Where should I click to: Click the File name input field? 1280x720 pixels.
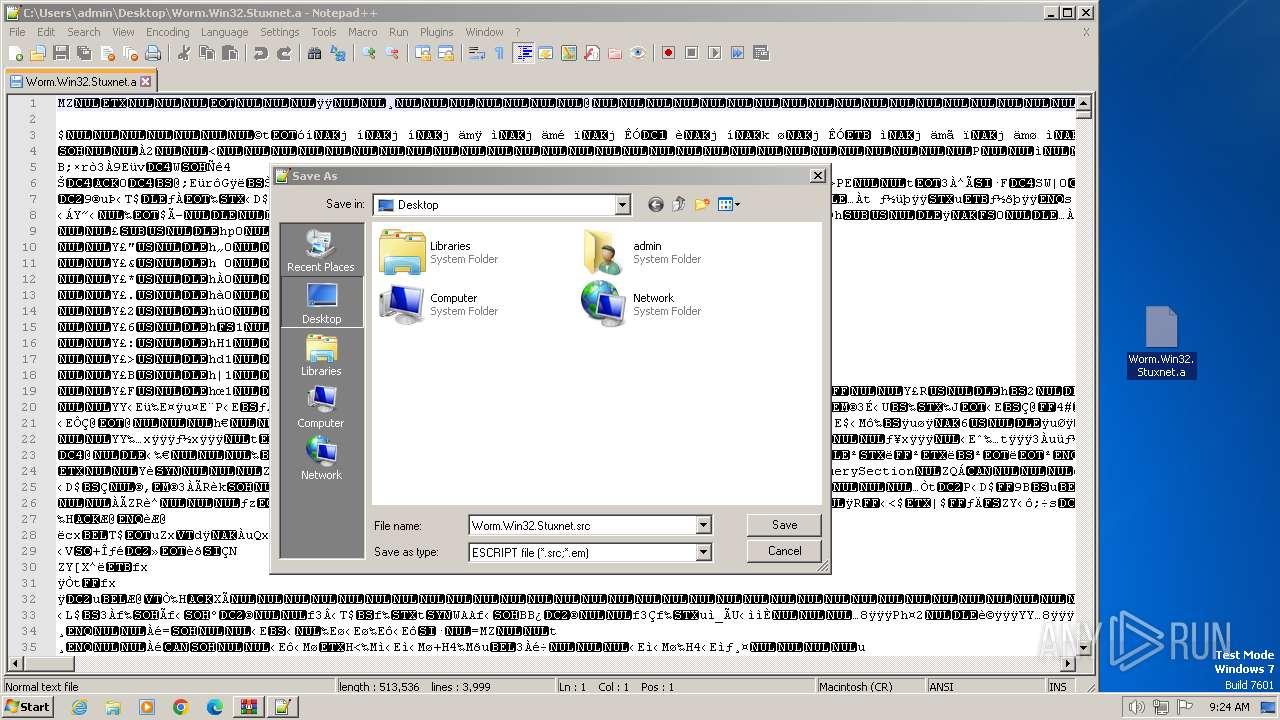[582, 525]
